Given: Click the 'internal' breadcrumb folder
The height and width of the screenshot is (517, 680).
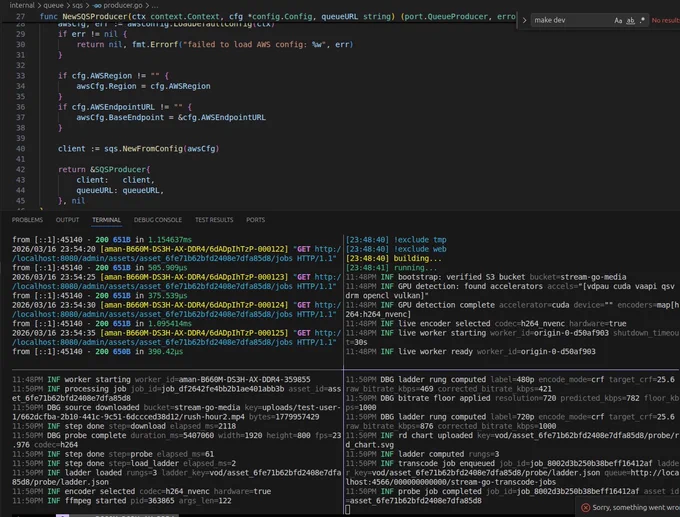Looking at the screenshot, I should (22, 5).
